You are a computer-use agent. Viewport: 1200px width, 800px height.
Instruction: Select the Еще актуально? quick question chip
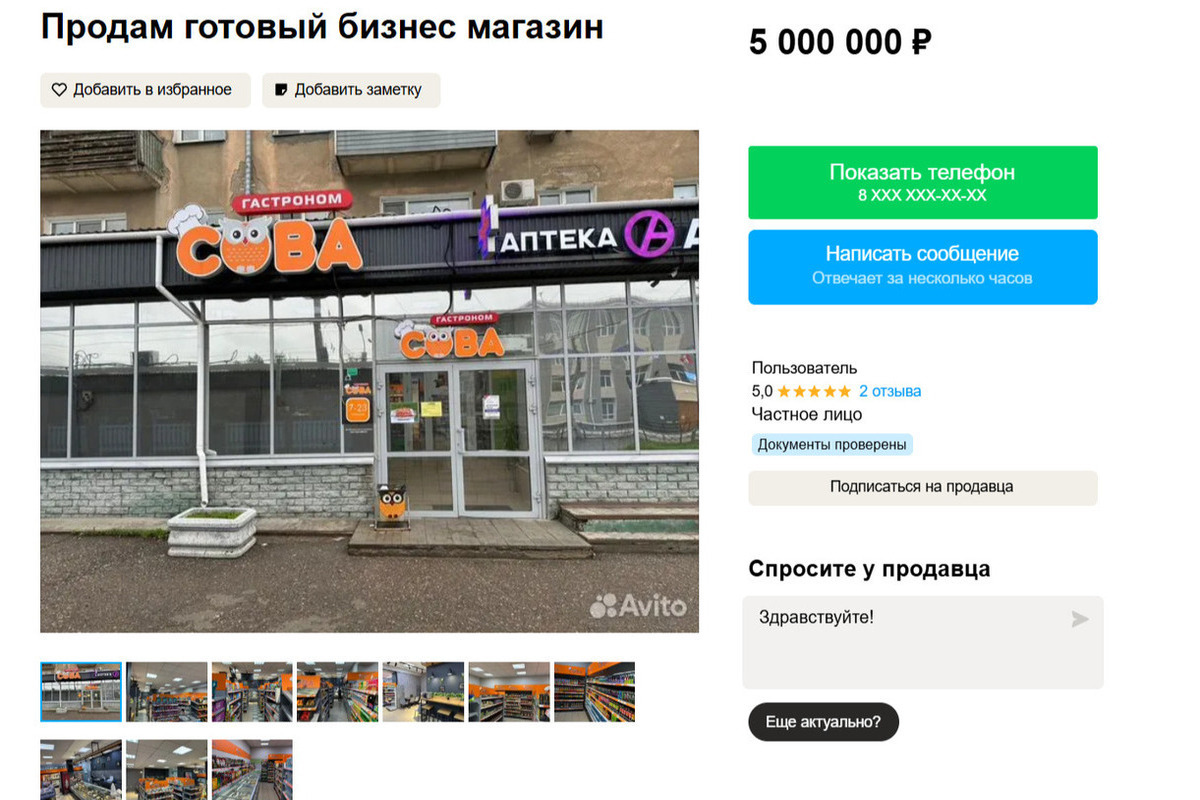coord(823,722)
